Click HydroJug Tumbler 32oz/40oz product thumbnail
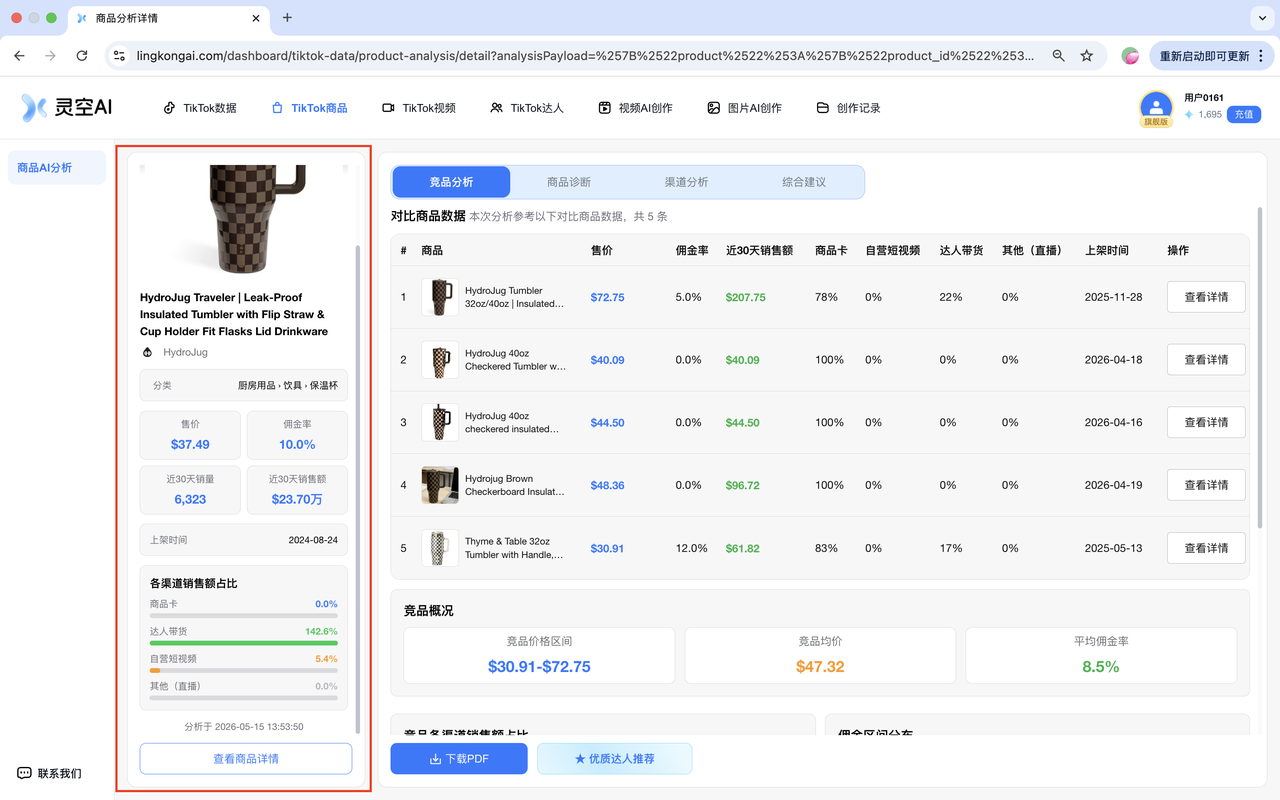Image resolution: width=1280 pixels, height=800 pixels. click(x=440, y=297)
